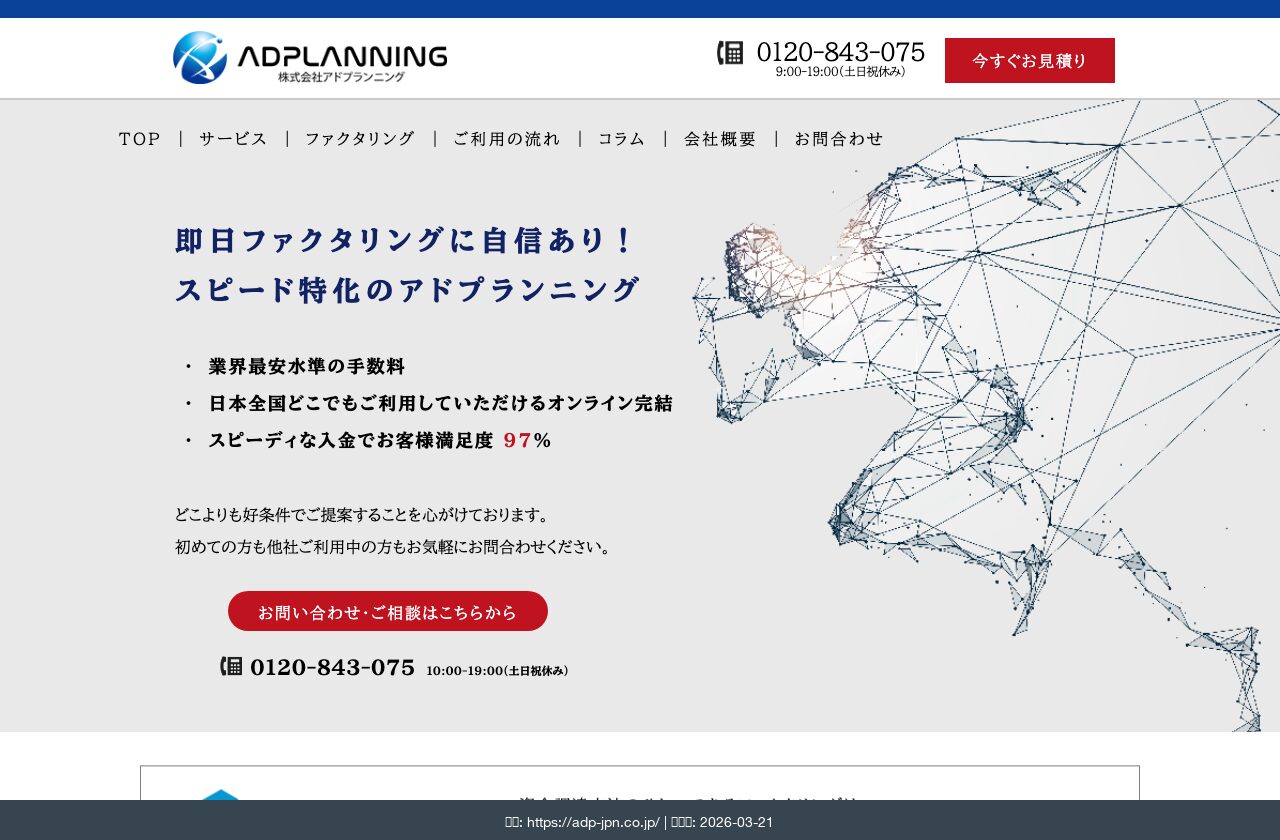Select ご利用の流れ in the navigation bar
Image resolution: width=1280 pixels, height=840 pixels.
pyautogui.click(x=505, y=139)
